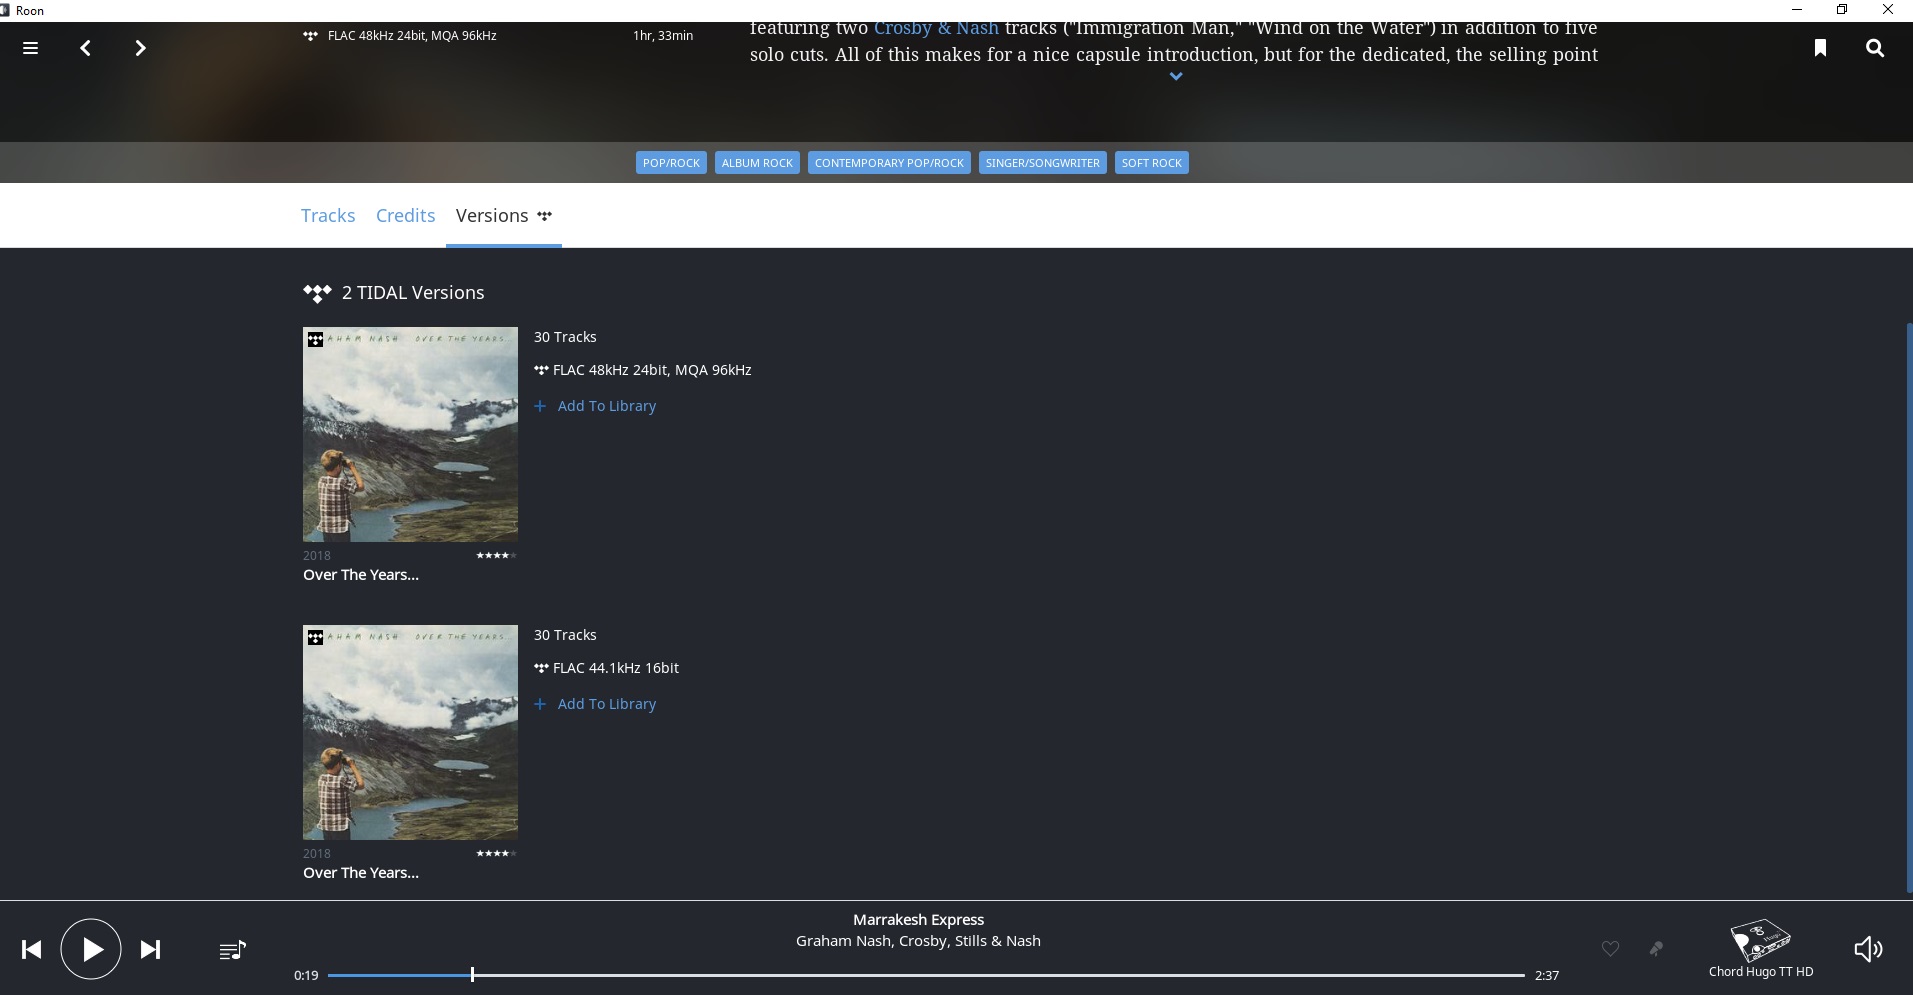Viewport: 1913px width, 995px height.
Task: Select the SOFT ROCK genre tag
Action: 1151,163
